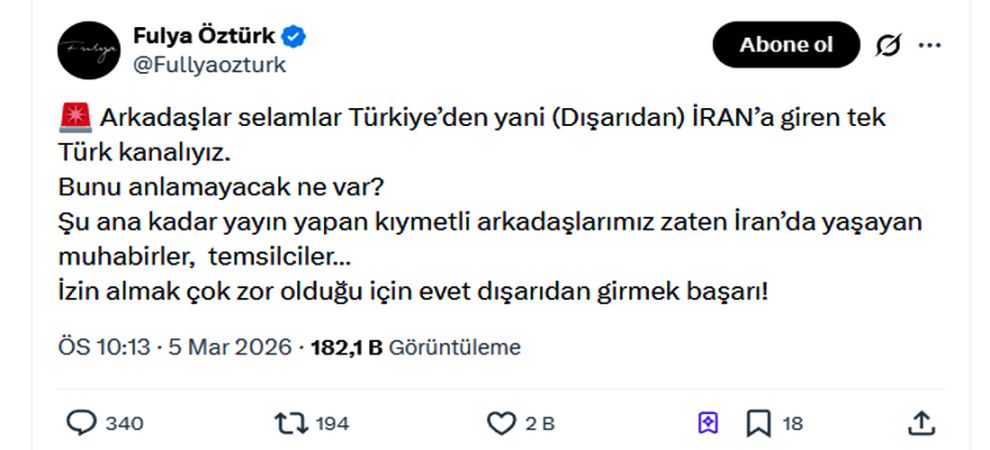The image size is (990, 450).
Task: Like the post with the heart icon
Action: point(500,423)
